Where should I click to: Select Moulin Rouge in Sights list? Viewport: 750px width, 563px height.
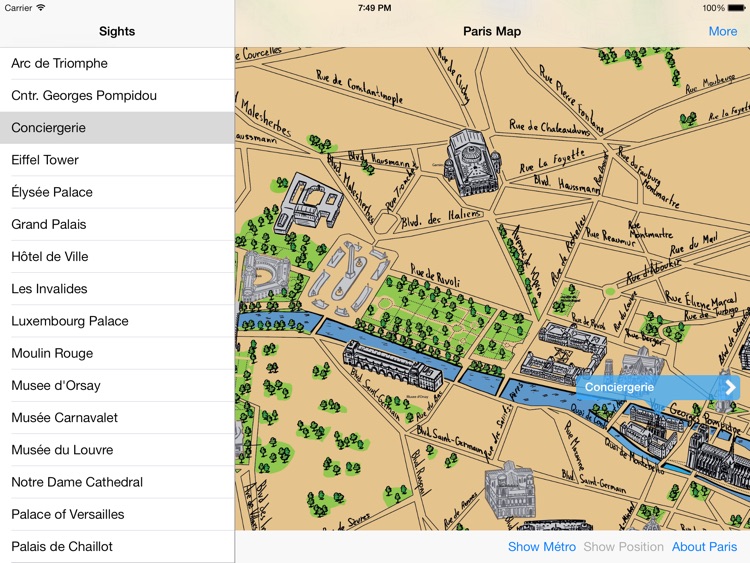click(117, 353)
